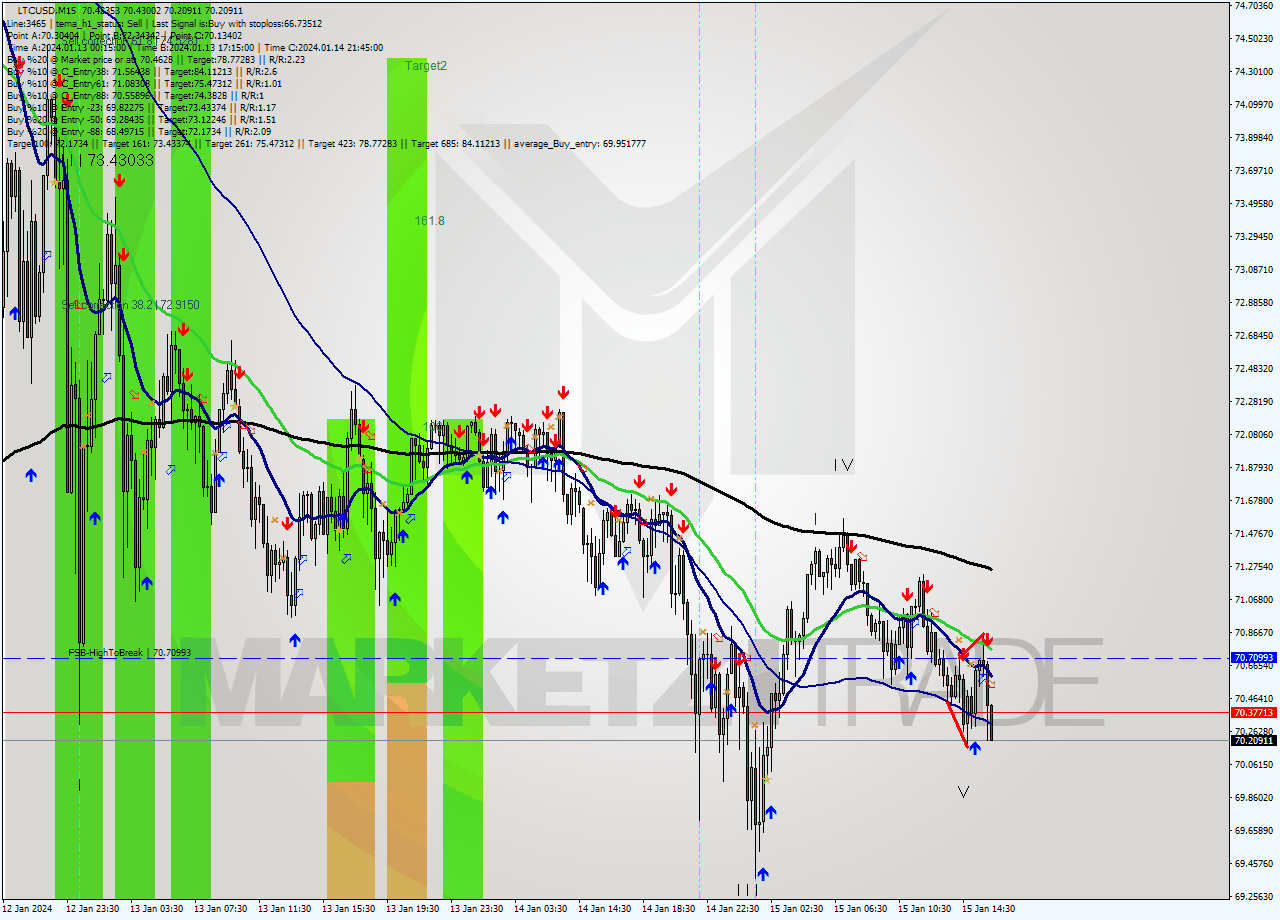The width and height of the screenshot is (1280, 920).
Task: Click the 72.88580 price axis label
Action: point(1254,302)
